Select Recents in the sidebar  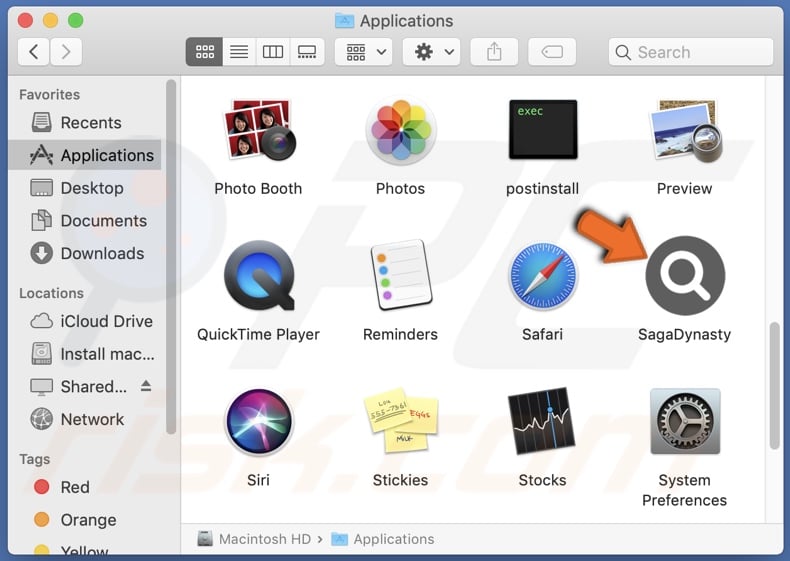pyautogui.click(x=85, y=122)
